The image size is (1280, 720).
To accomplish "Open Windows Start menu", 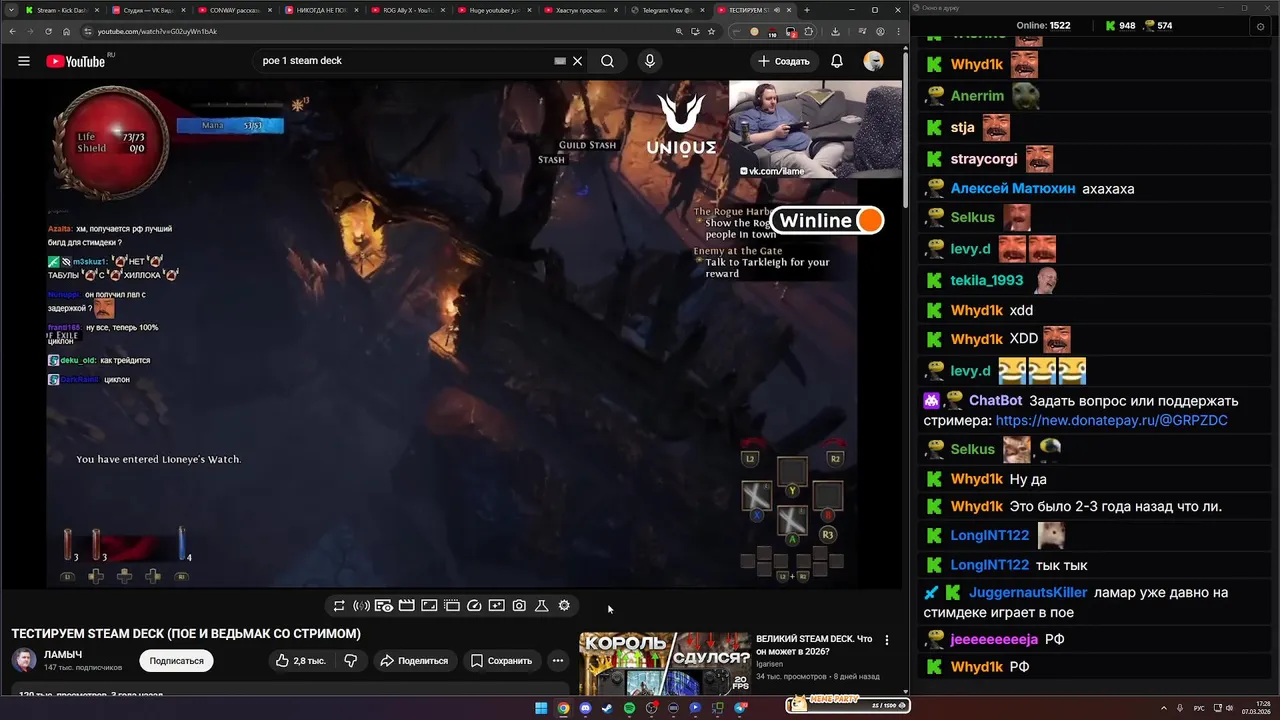I will (x=541, y=708).
